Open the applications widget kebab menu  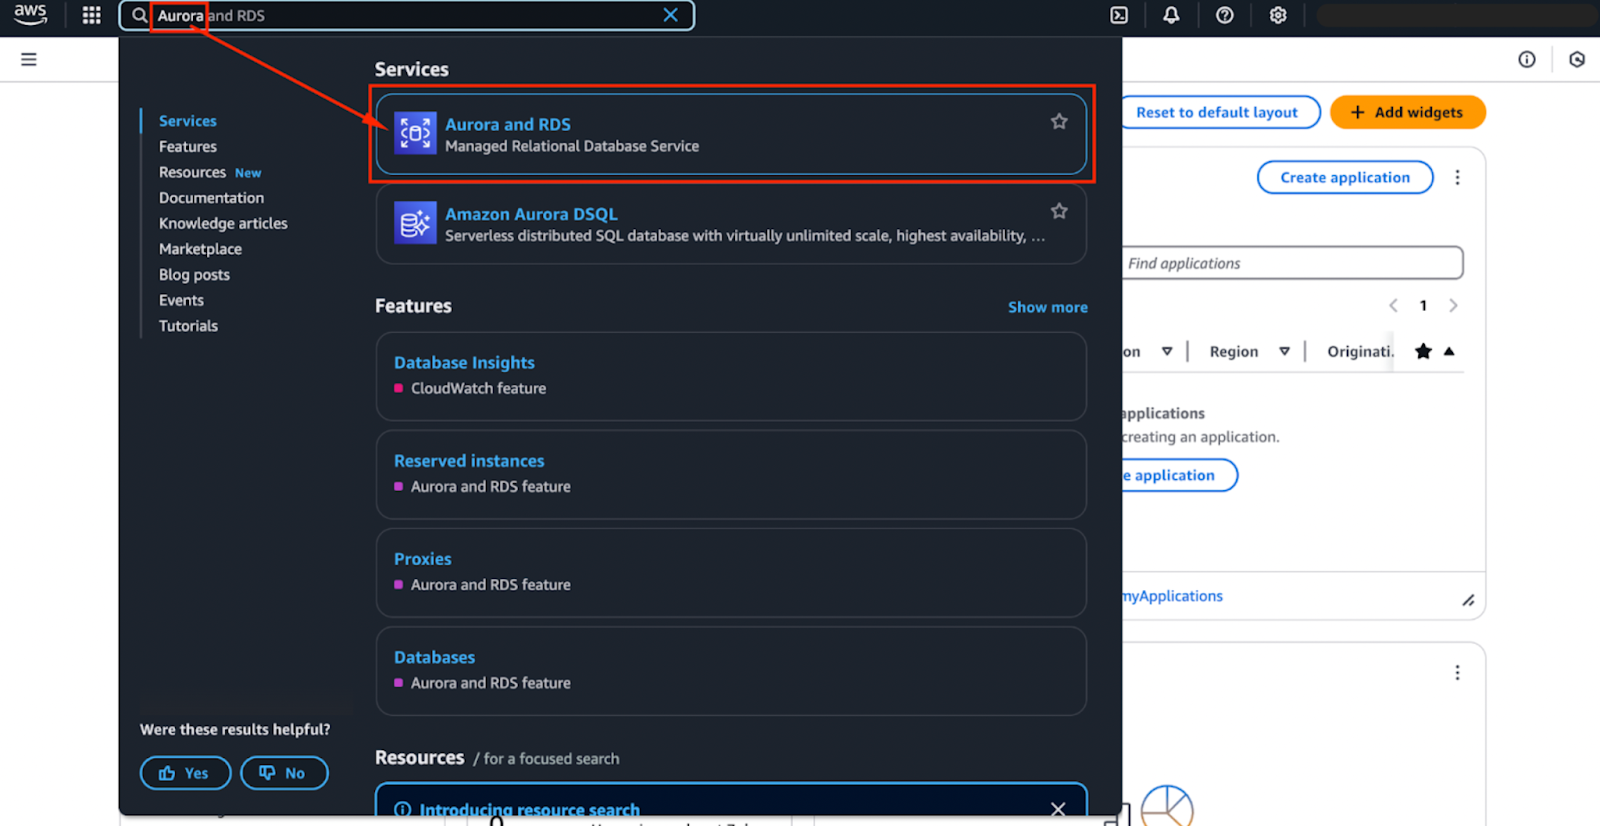pyautogui.click(x=1457, y=177)
